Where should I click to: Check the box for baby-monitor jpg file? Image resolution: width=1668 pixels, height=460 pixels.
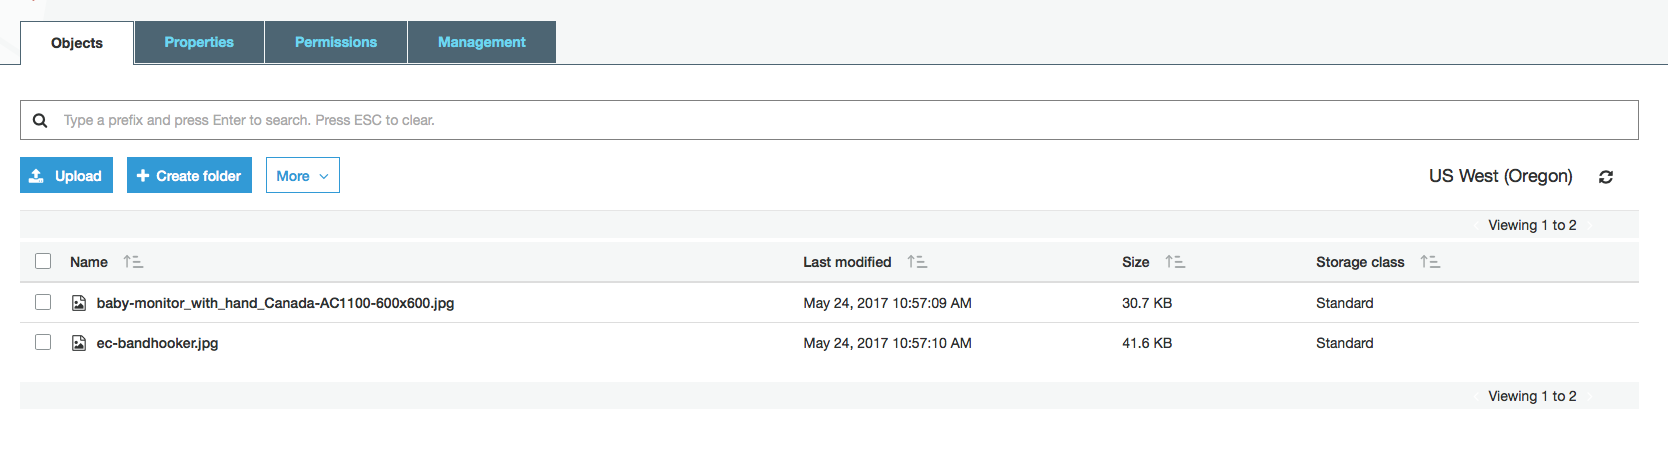pyautogui.click(x=43, y=302)
